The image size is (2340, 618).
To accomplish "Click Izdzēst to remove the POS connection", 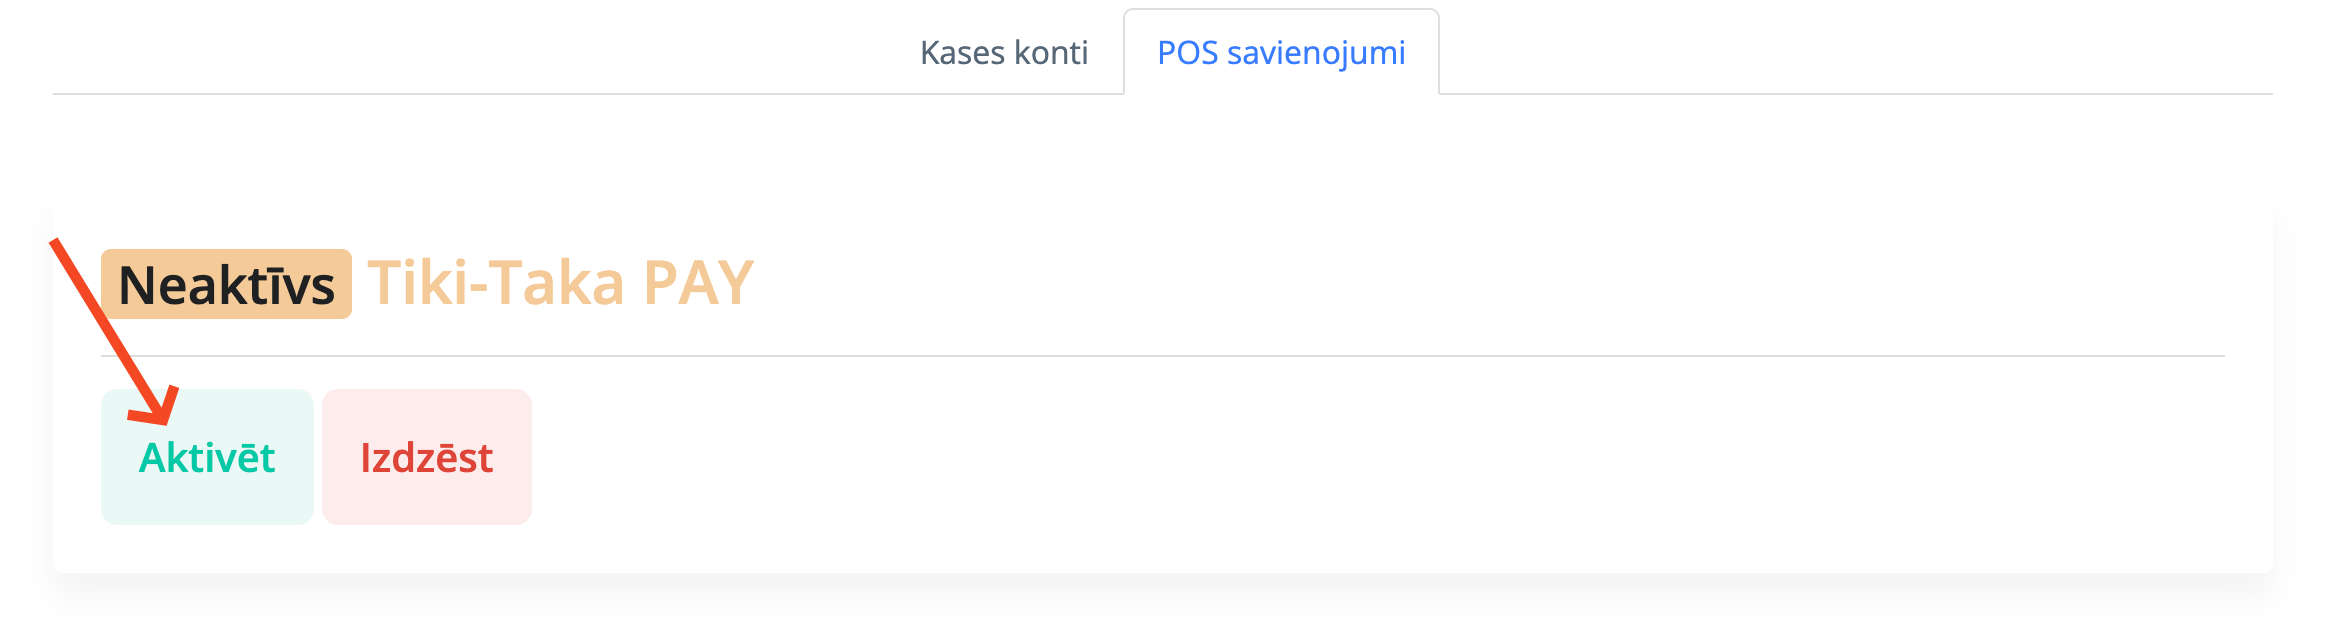I will tap(426, 457).
